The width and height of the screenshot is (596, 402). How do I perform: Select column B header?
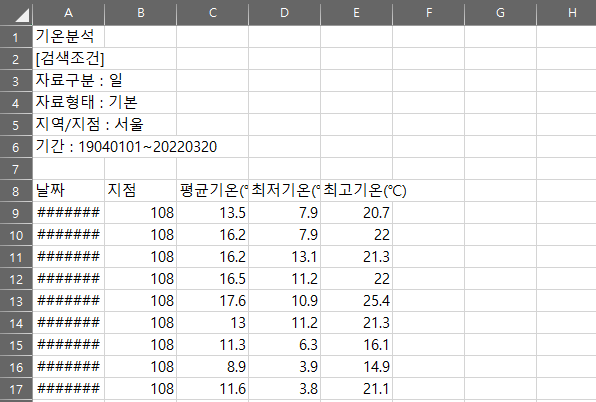pos(141,13)
